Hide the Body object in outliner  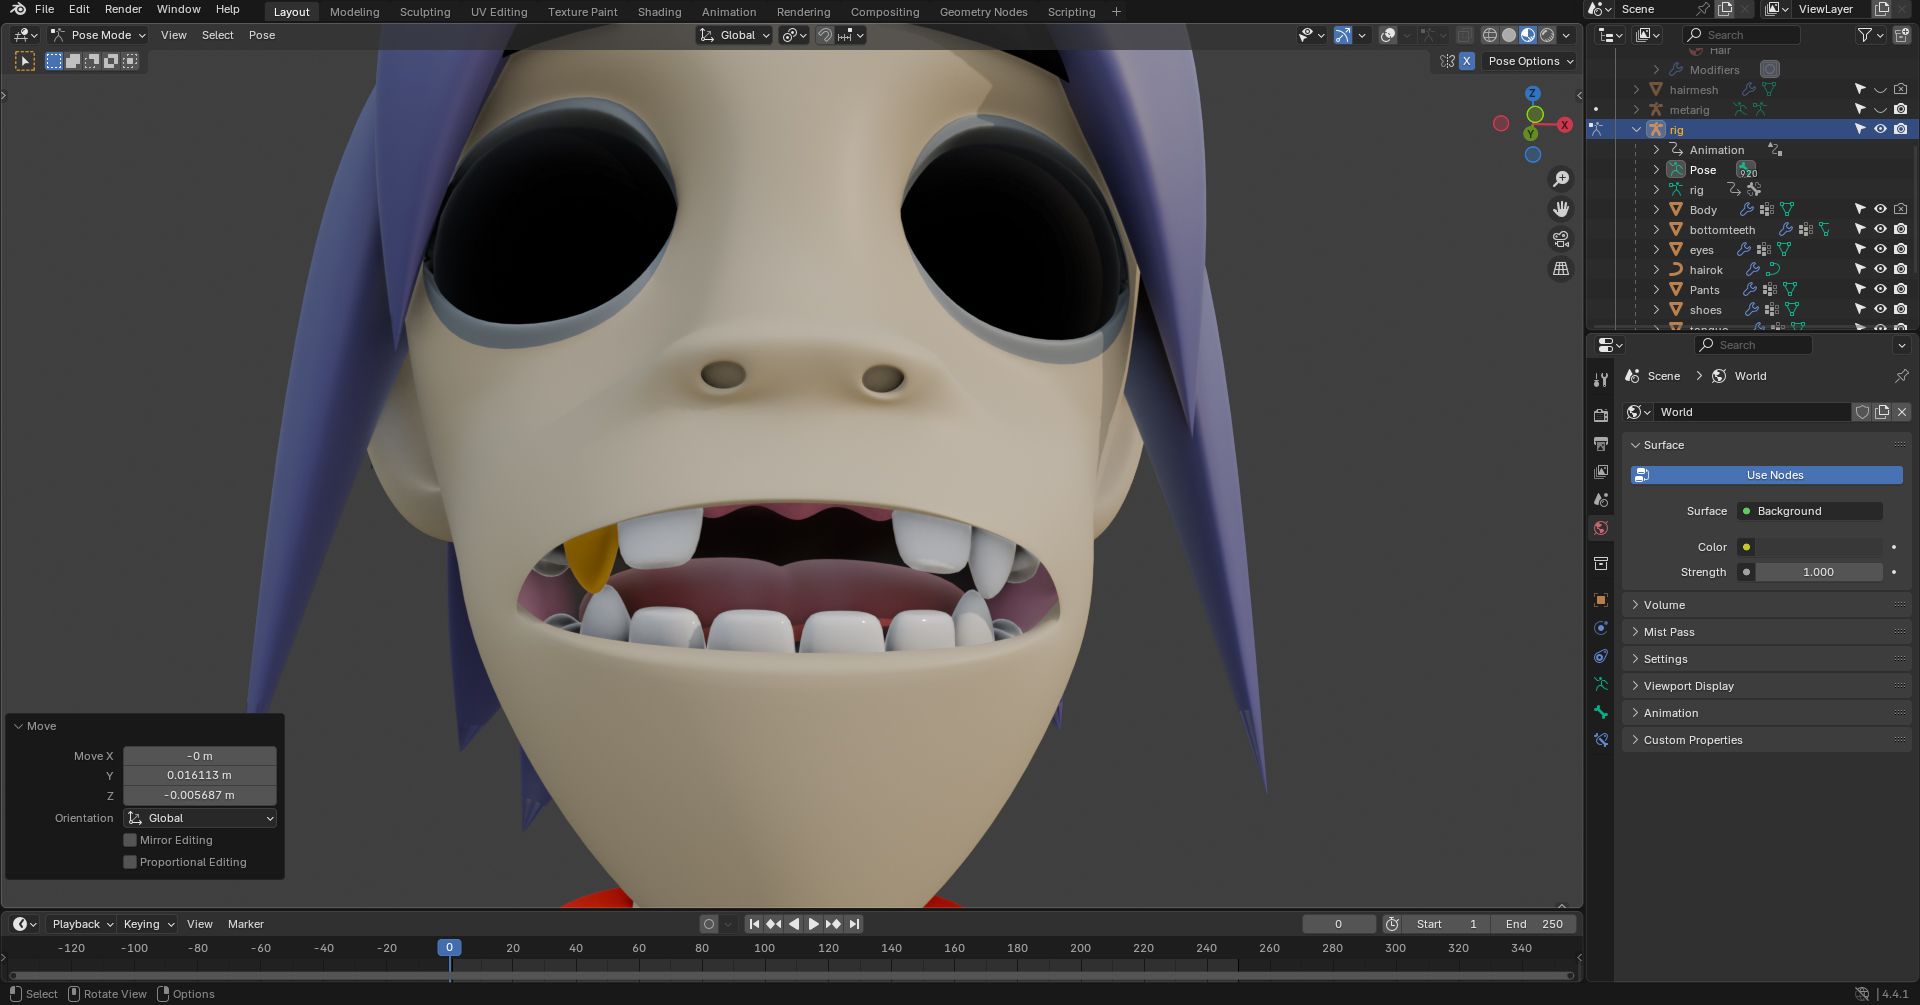[1880, 210]
